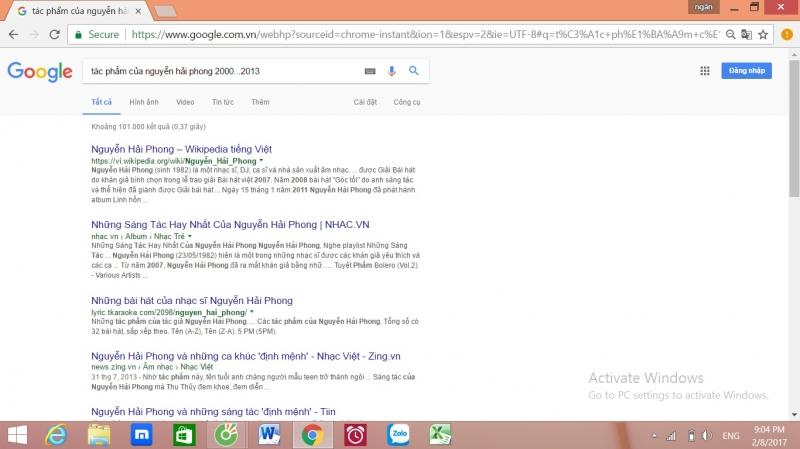
Task: Open 'Nguyễn Hải Phong – Wikipedia tiếng Việt' link
Action: 181,149
